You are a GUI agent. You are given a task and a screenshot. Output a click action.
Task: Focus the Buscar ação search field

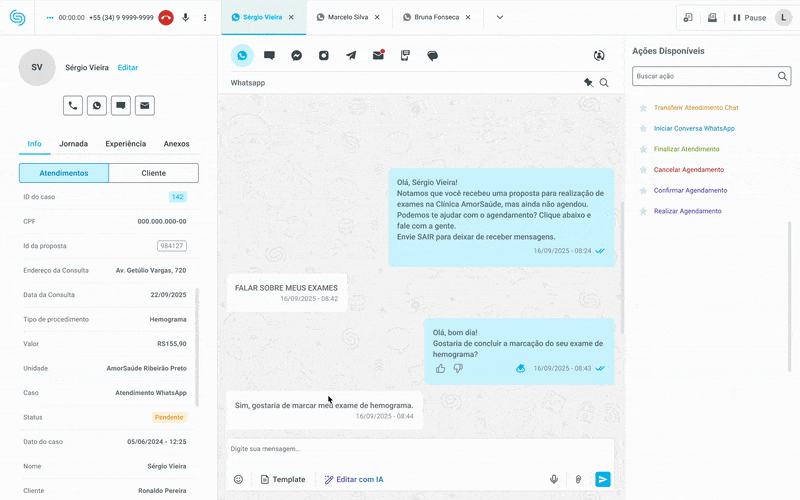coord(711,76)
